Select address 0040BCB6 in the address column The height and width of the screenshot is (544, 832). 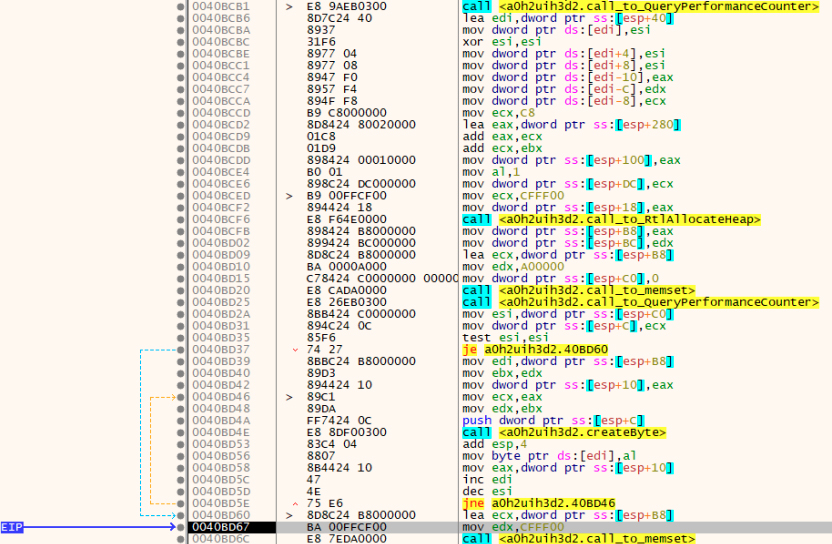(x=221, y=18)
